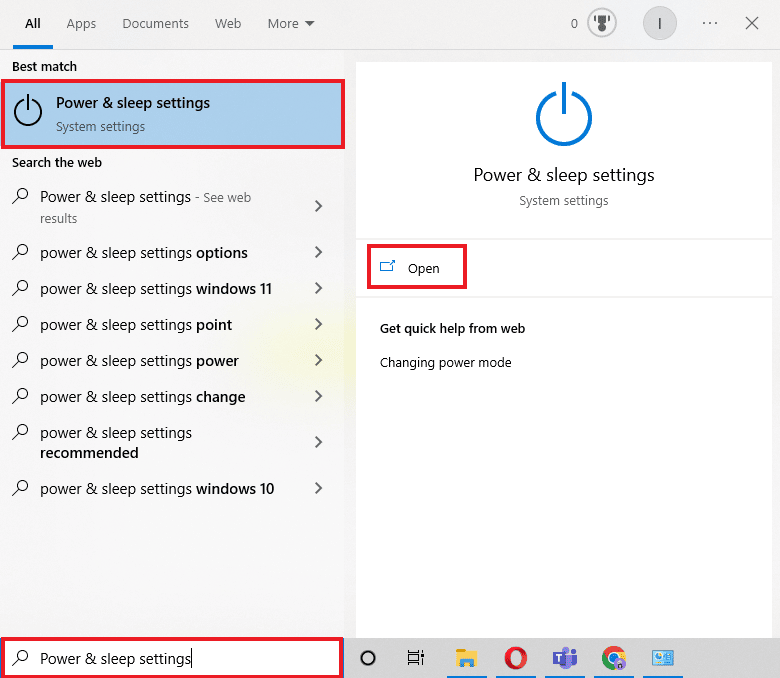Image resolution: width=780 pixels, height=678 pixels.
Task: Expand 'power & sleep settings options' arrow
Action: coord(318,253)
